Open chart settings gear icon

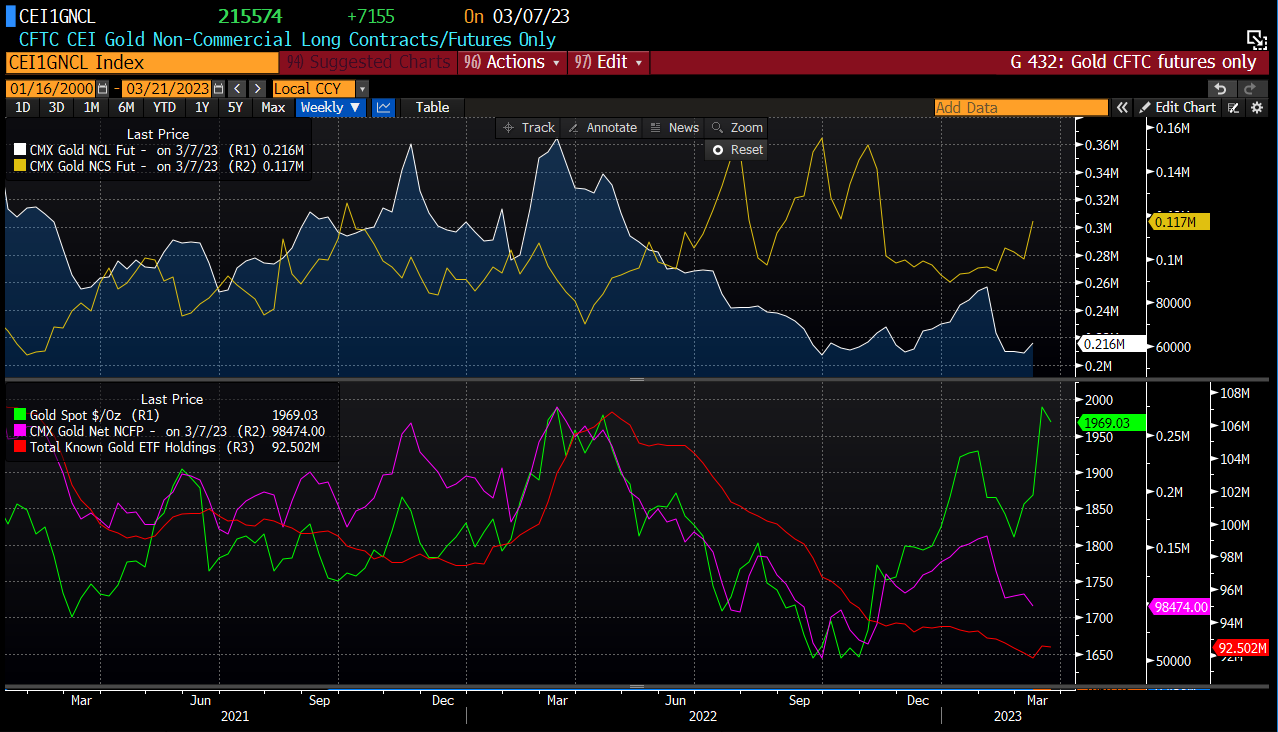tap(1257, 107)
